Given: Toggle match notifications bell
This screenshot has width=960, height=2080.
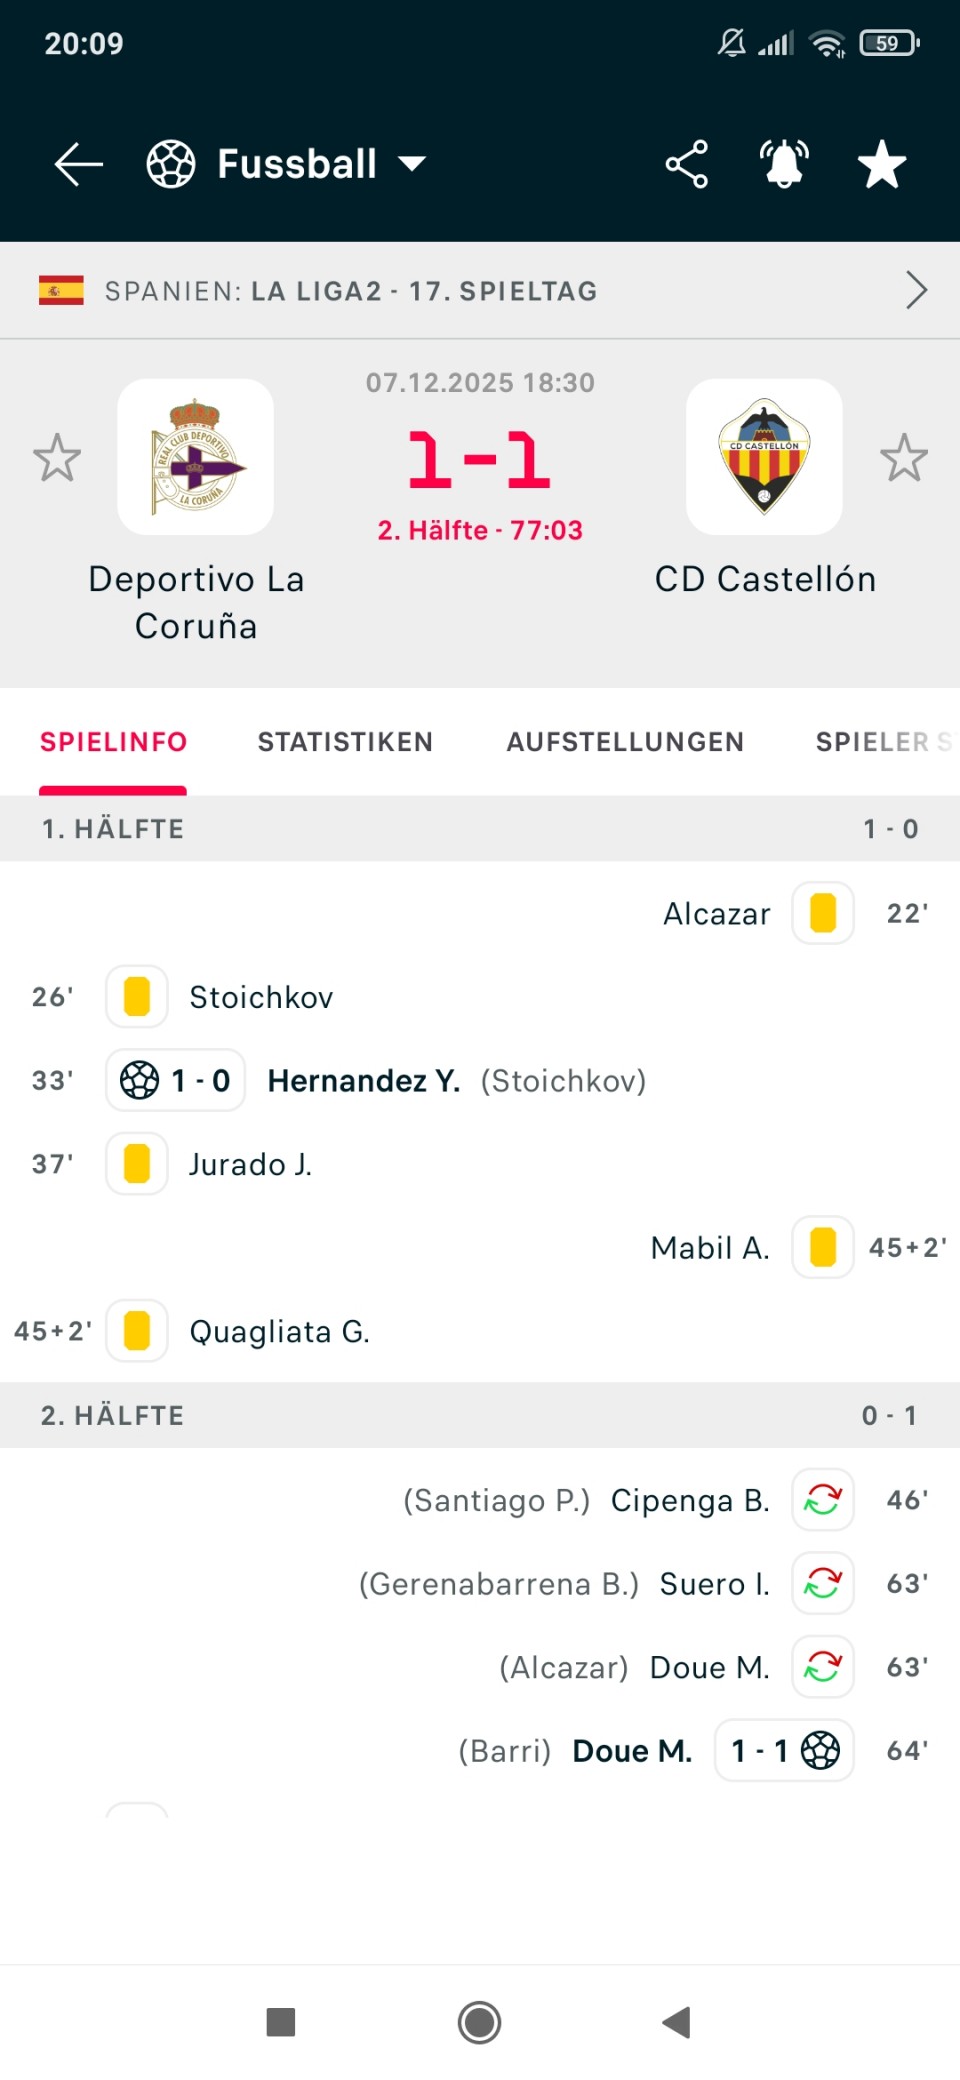Looking at the screenshot, I should 784,164.
